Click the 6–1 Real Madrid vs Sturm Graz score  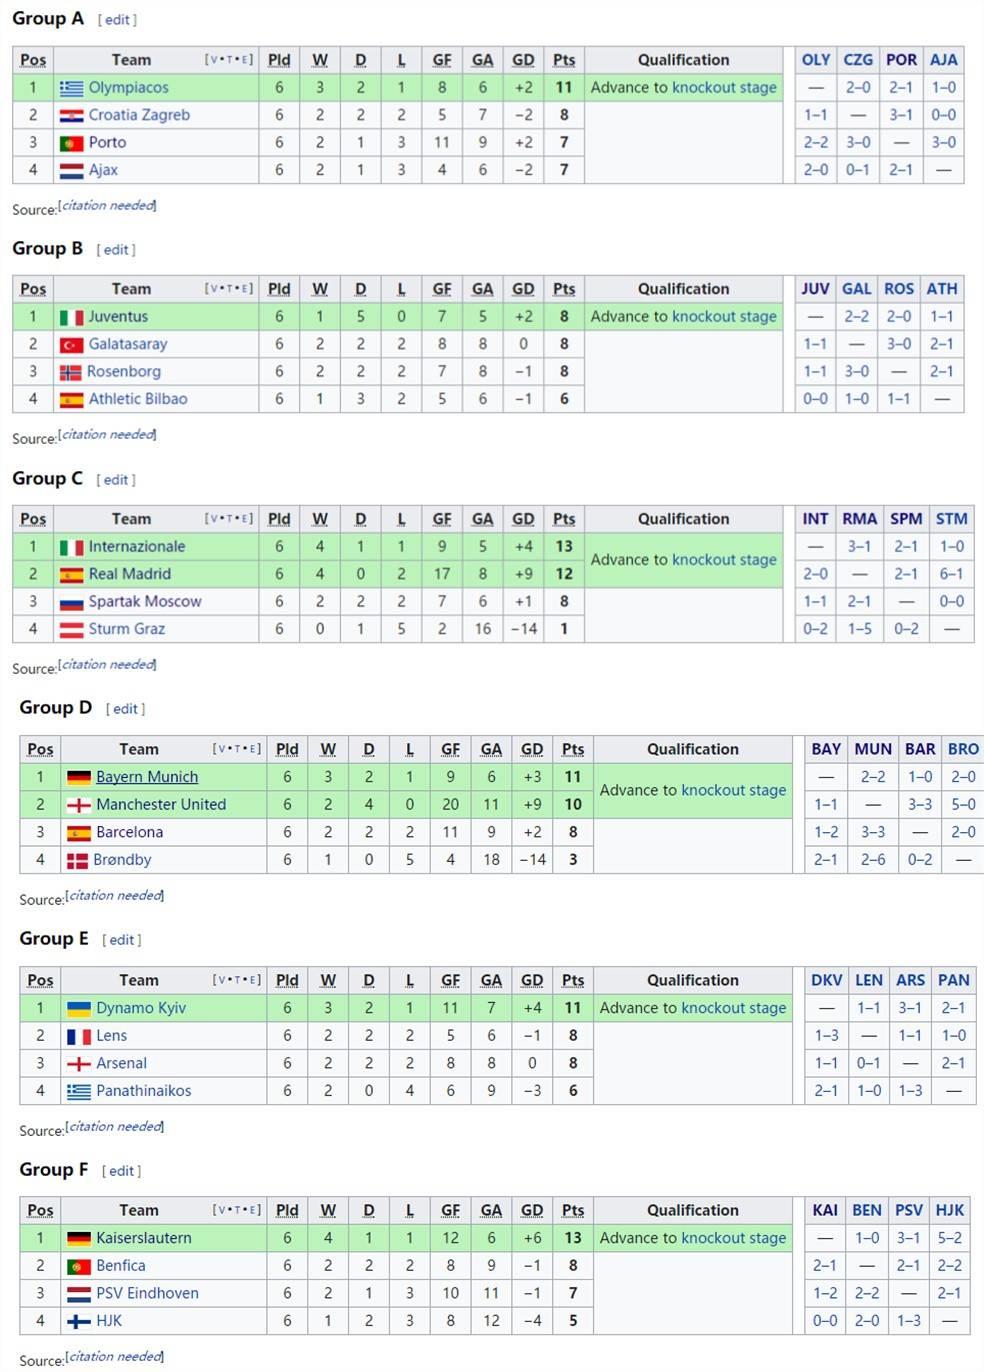(x=951, y=574)
